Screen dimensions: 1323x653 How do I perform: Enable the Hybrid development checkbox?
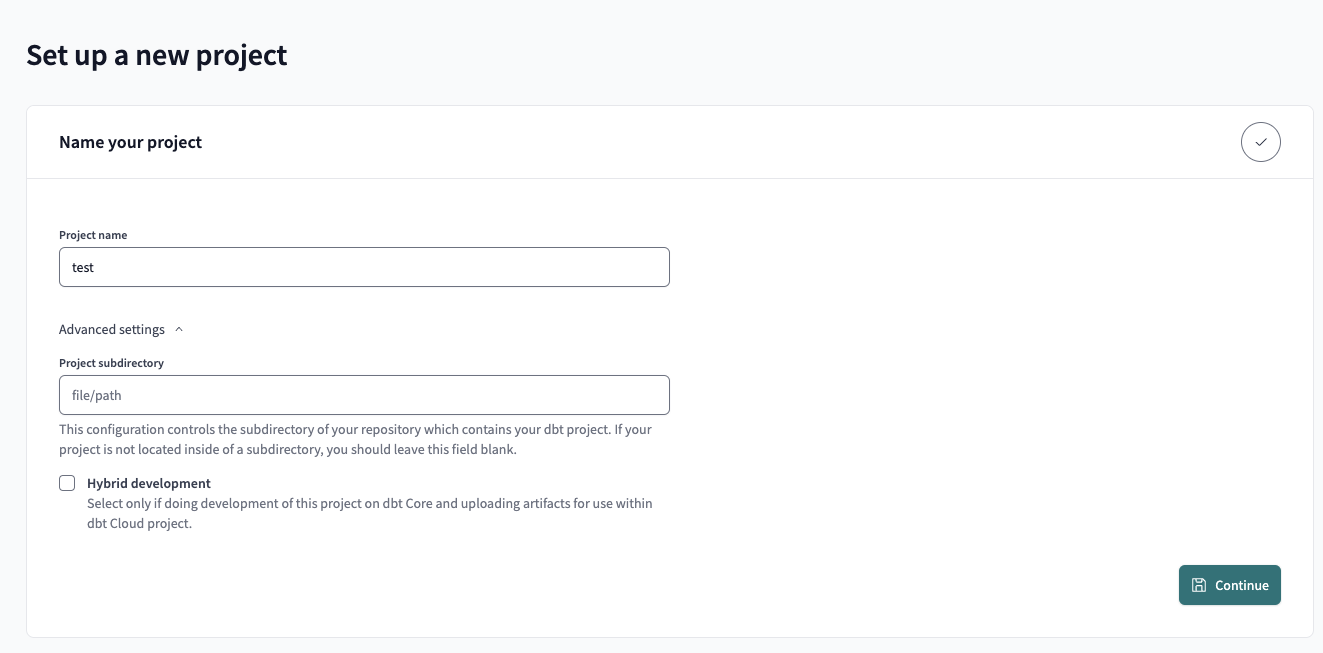pos(67,483)
